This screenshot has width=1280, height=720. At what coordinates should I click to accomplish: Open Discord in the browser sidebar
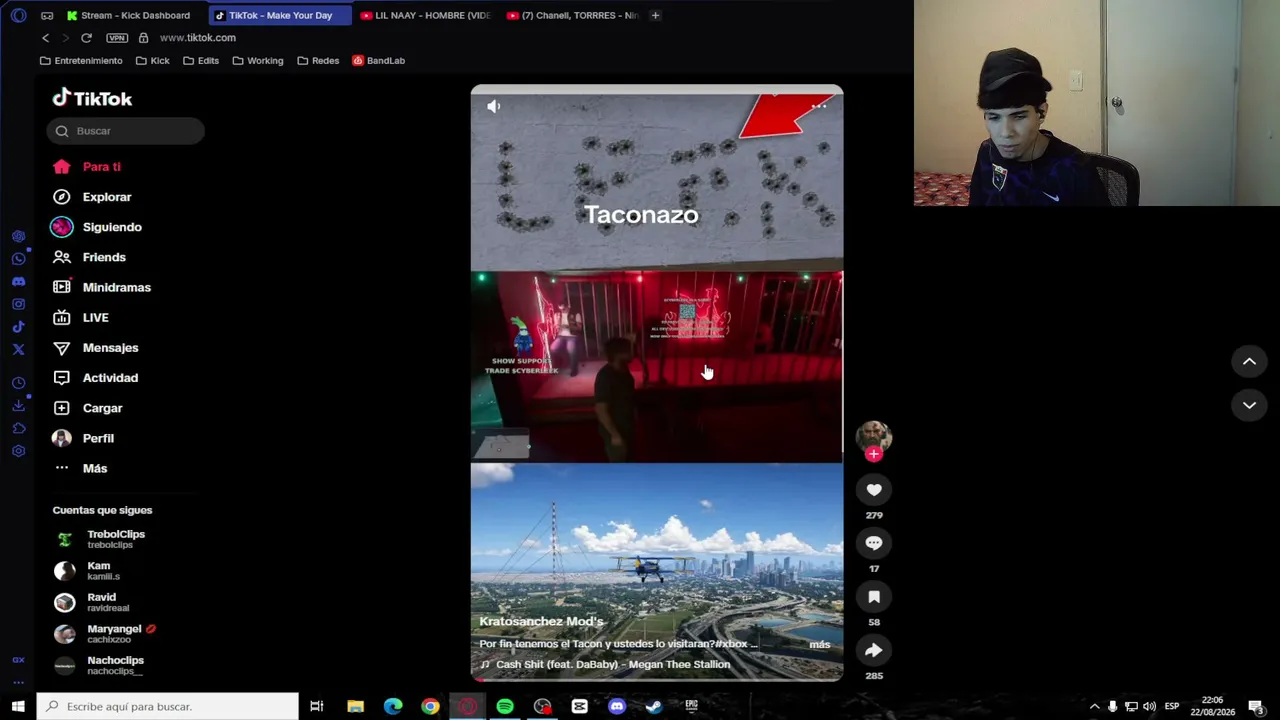(18, 282)
